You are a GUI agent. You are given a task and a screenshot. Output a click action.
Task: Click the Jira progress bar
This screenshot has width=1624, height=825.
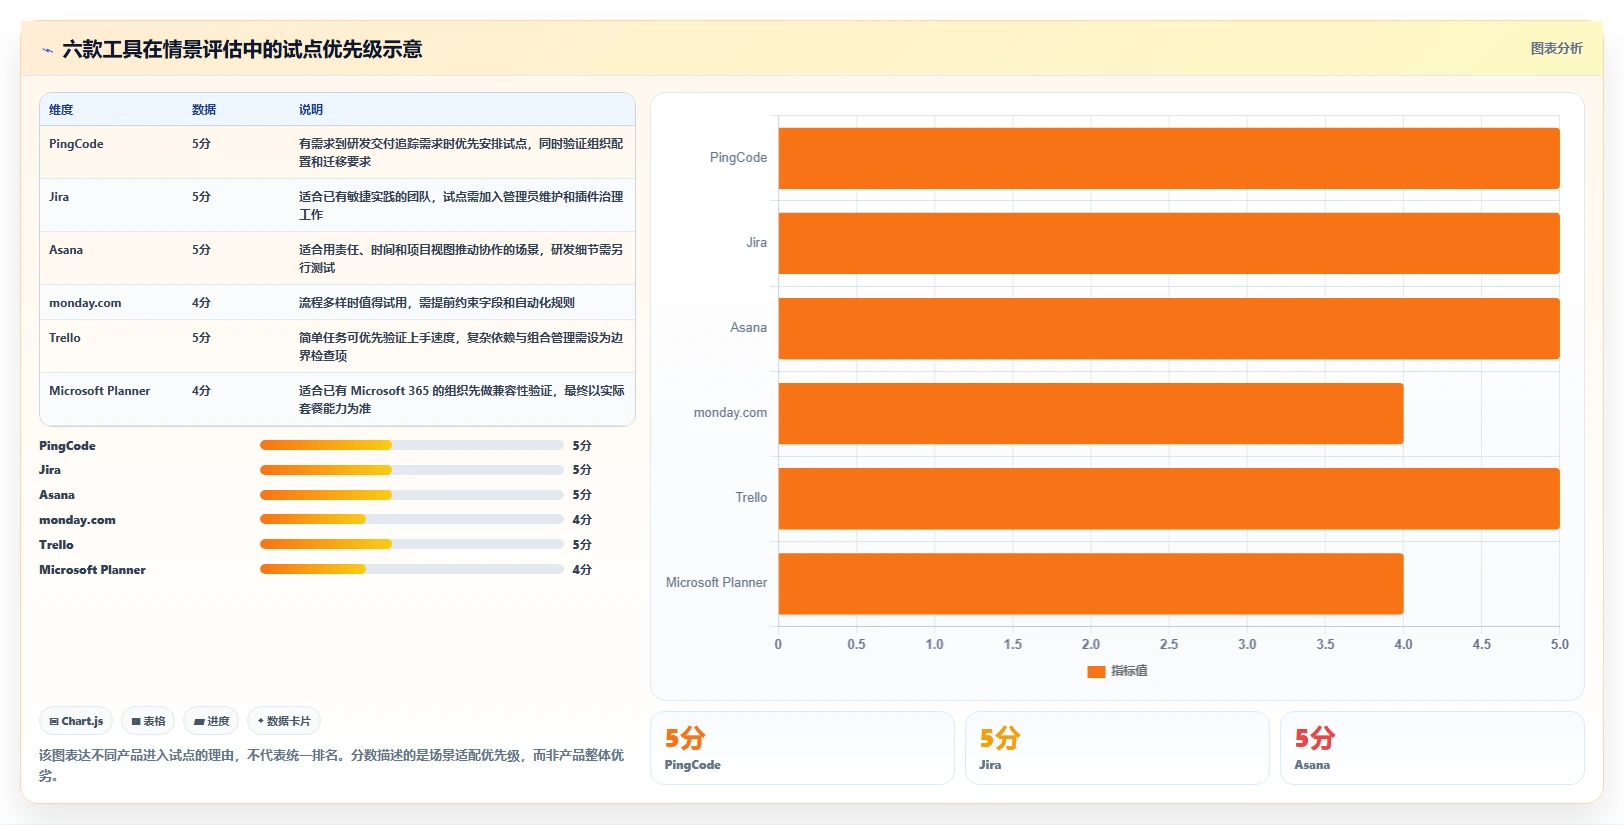(411, 470)
